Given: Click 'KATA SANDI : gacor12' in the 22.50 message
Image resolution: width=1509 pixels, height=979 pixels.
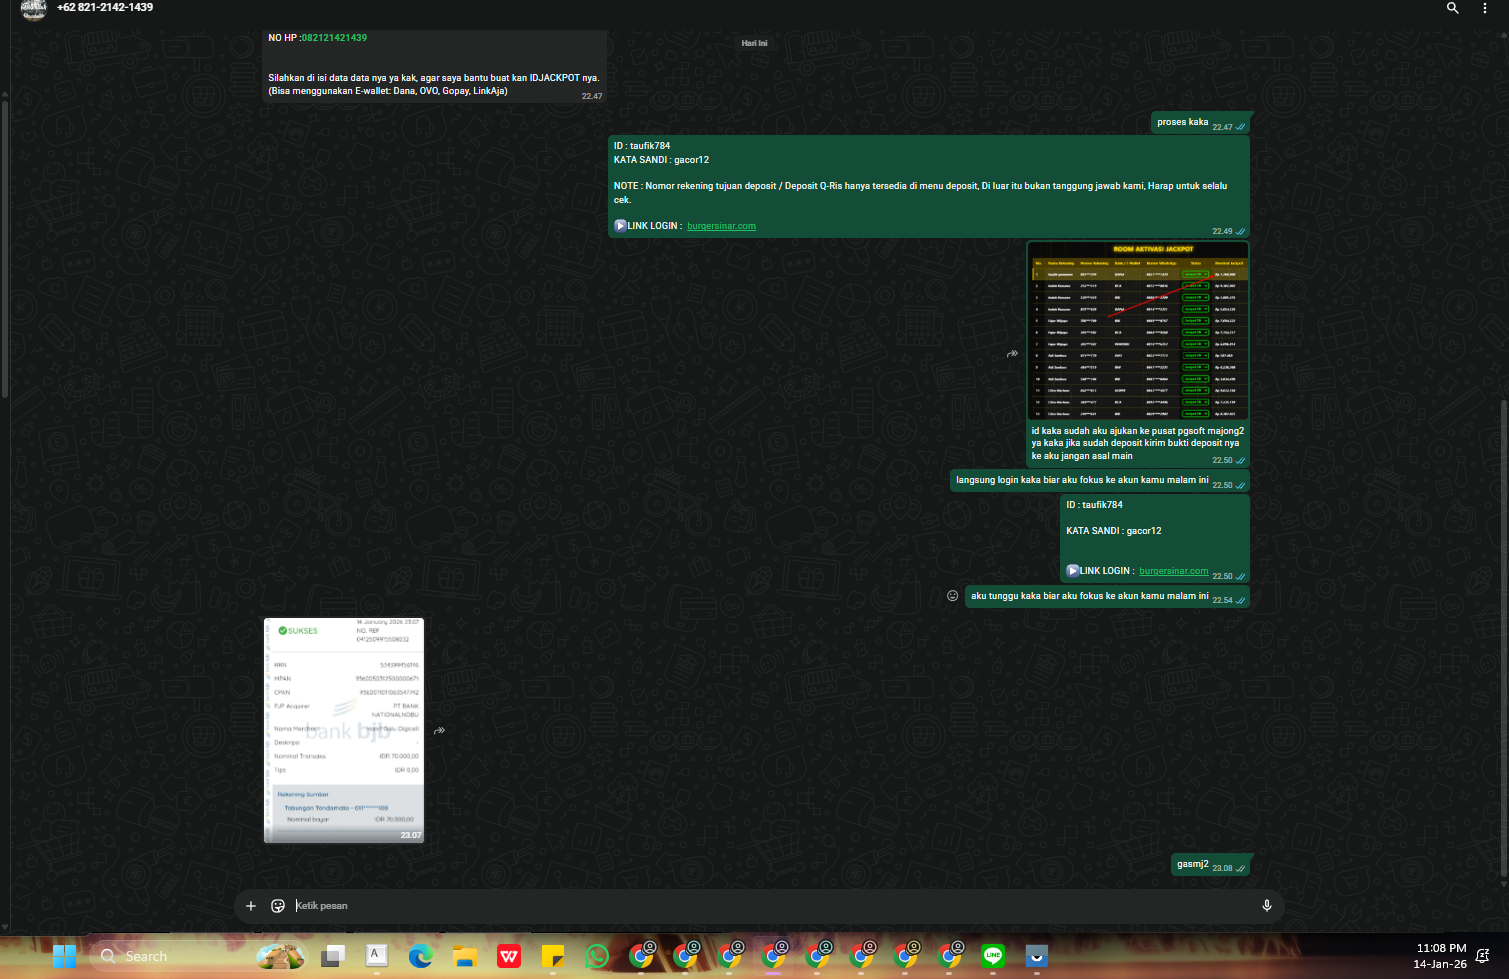Looking at the screenshot, I should click(x=1113, y=531).
